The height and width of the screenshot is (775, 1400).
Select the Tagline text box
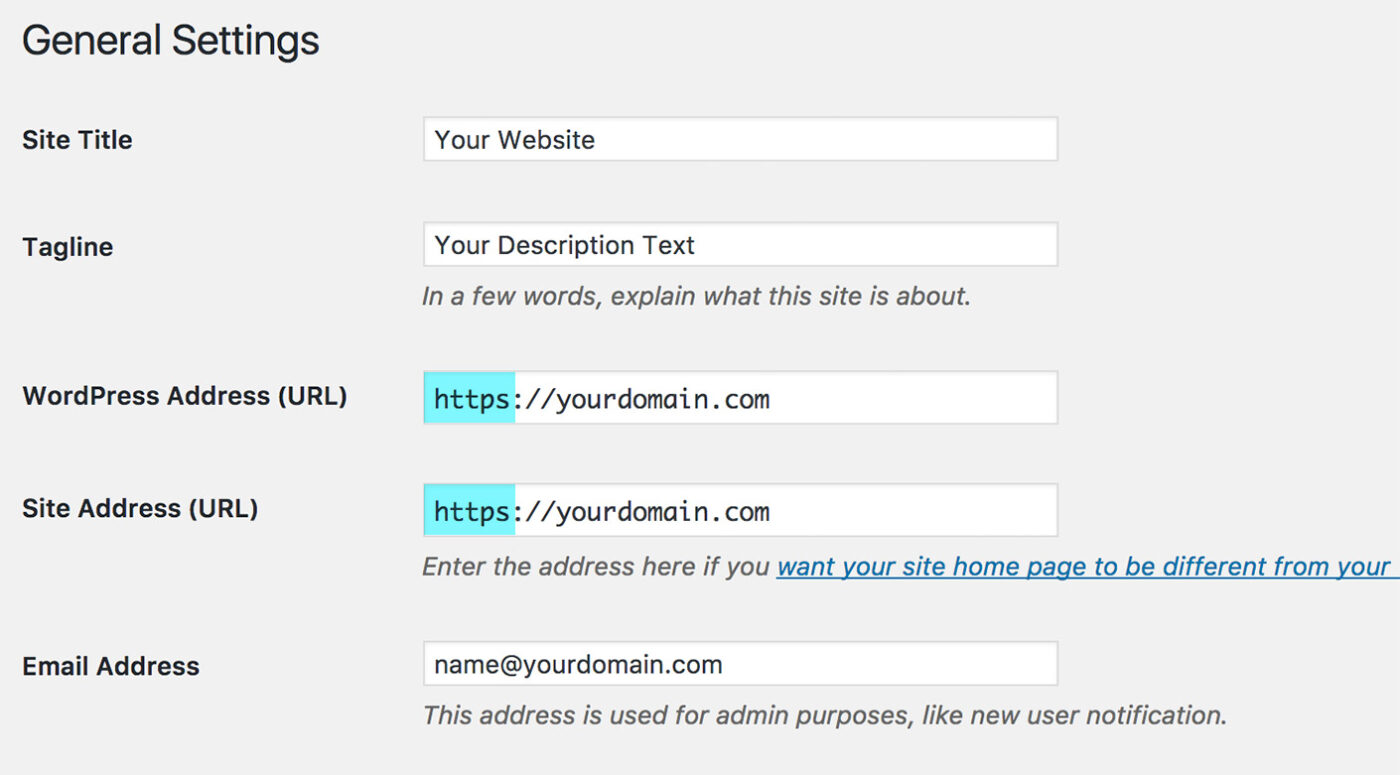[740, 244]
